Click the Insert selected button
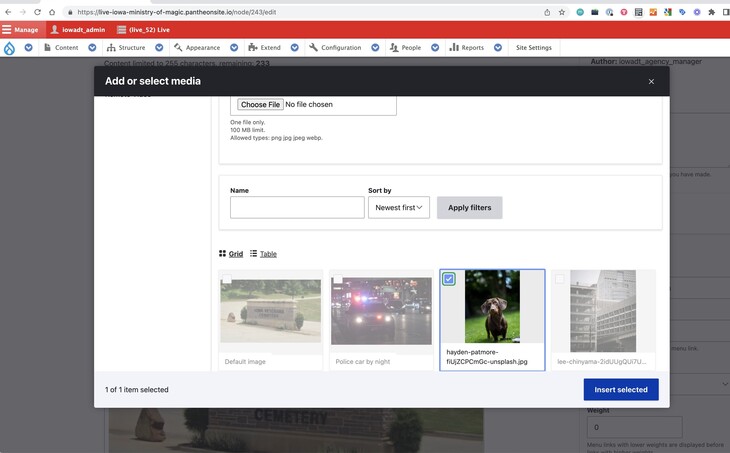This screenshot has height=453, width=730. pos(620,389)
